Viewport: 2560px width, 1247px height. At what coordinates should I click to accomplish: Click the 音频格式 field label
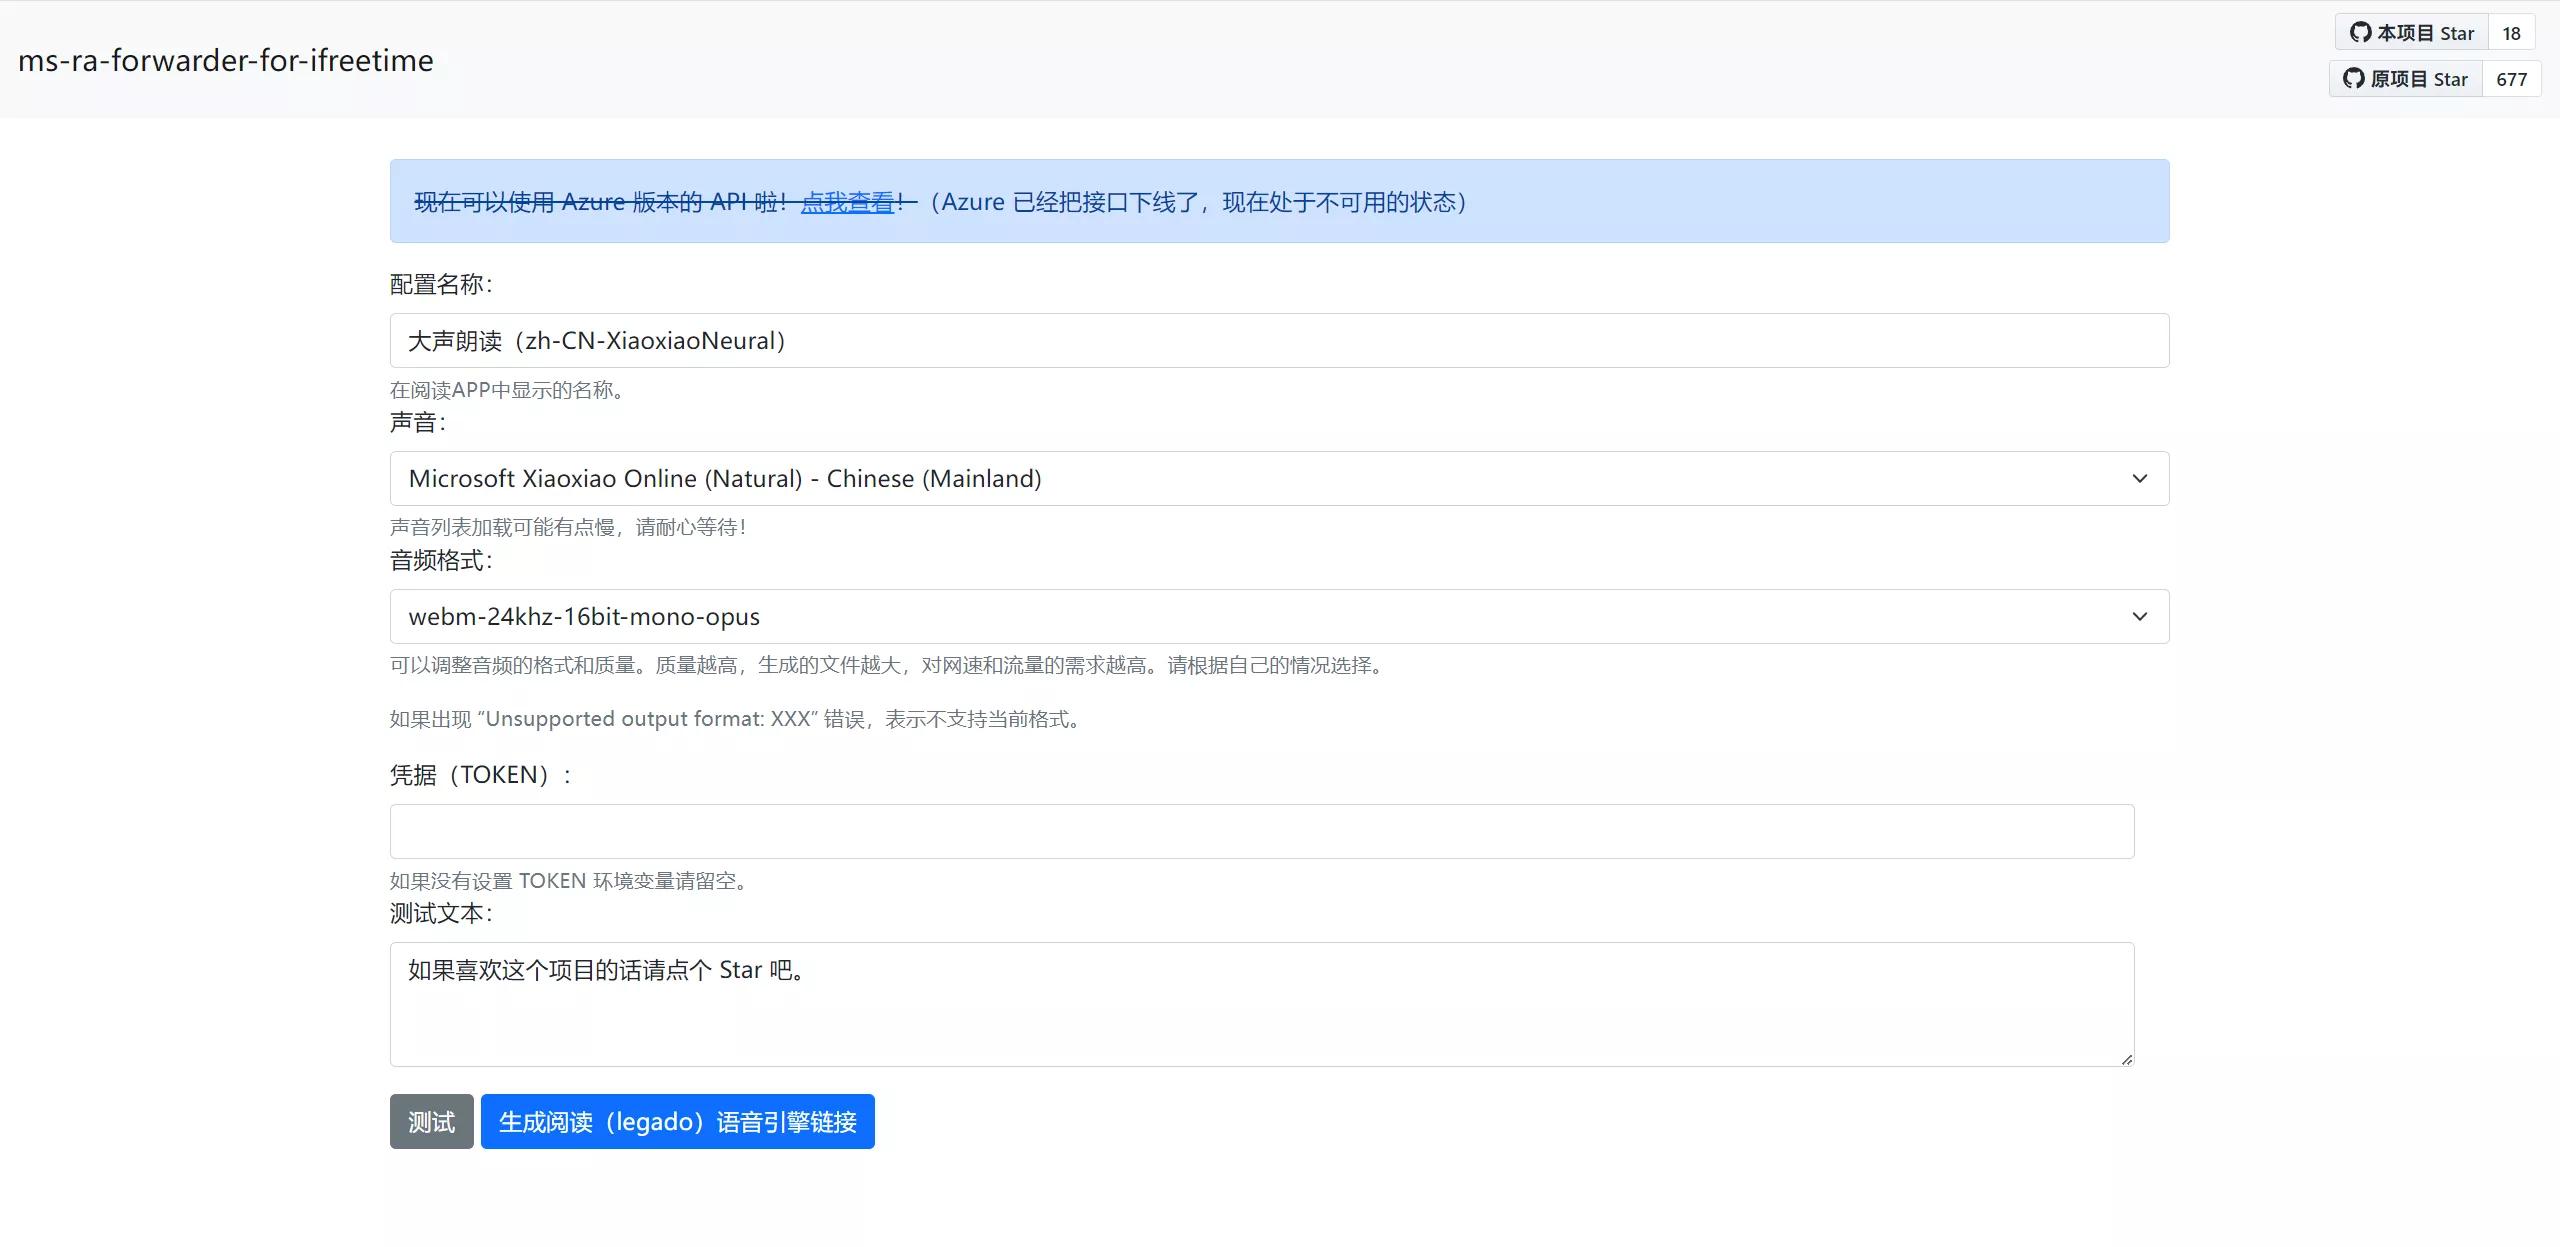[441, 561]
